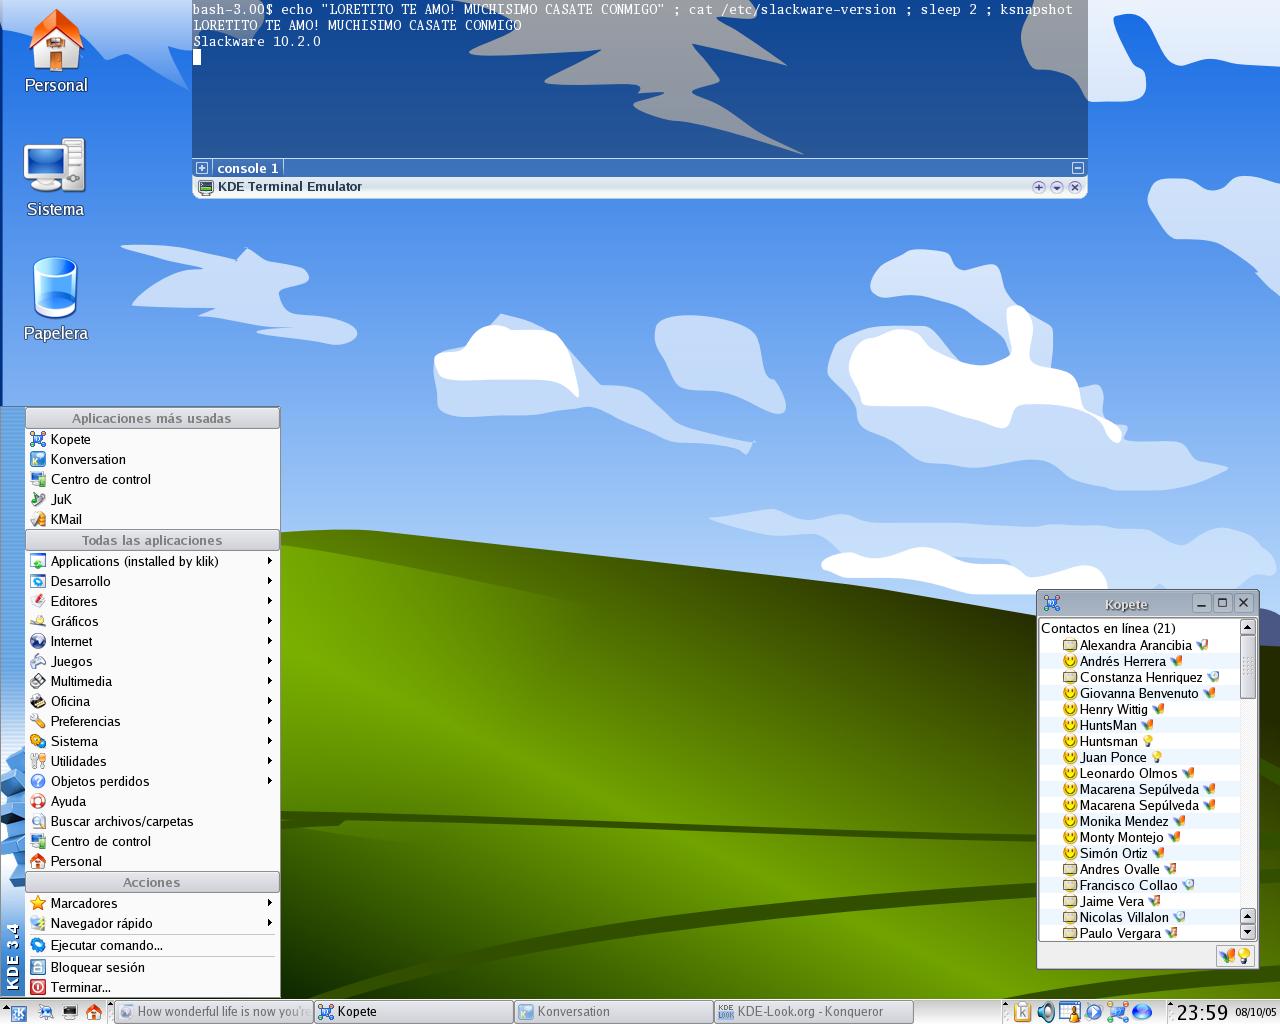1280x1024 pixels.
Task: Switch to console 1 tab
Action: click(247, 168)
